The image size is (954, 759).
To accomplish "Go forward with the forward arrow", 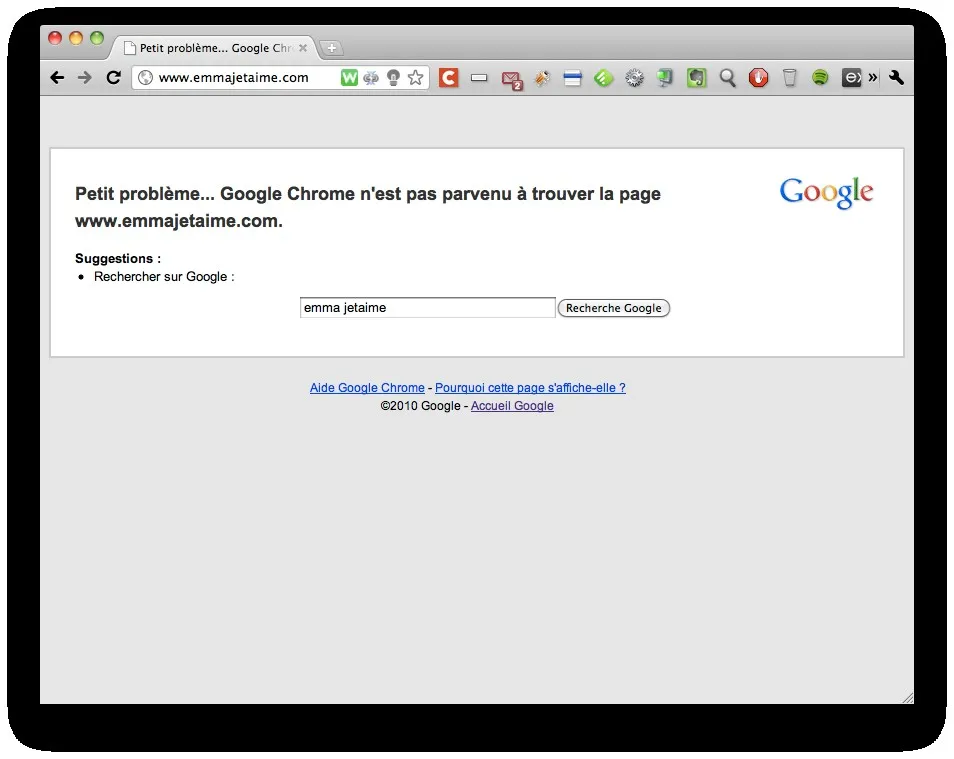I will tap(85, 77).
